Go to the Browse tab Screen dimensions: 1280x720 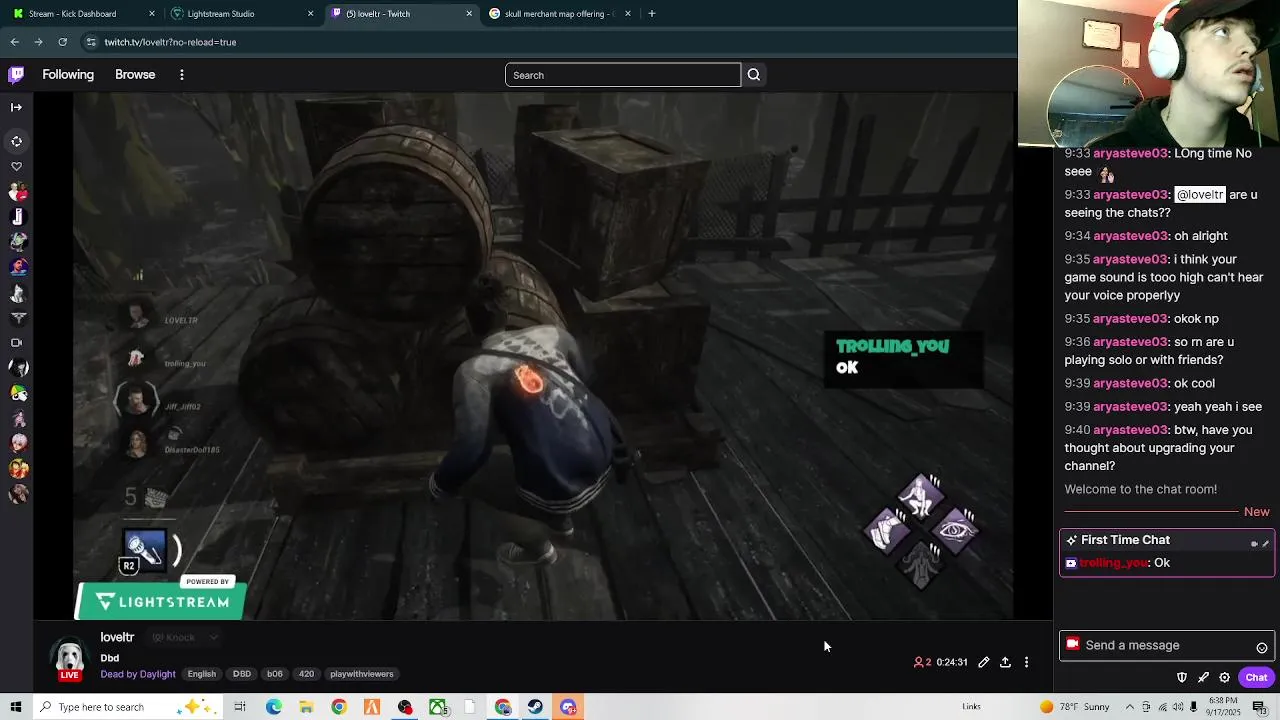click(135, 75)
